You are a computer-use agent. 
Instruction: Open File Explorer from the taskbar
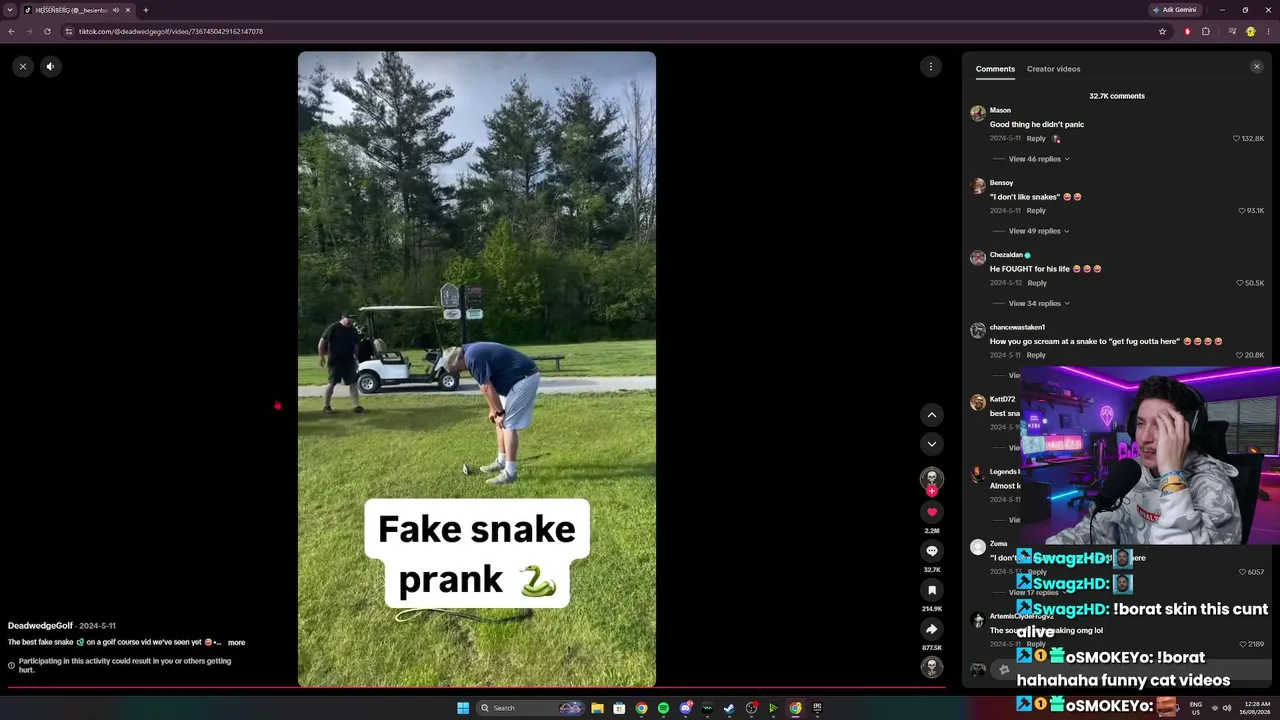597,708
